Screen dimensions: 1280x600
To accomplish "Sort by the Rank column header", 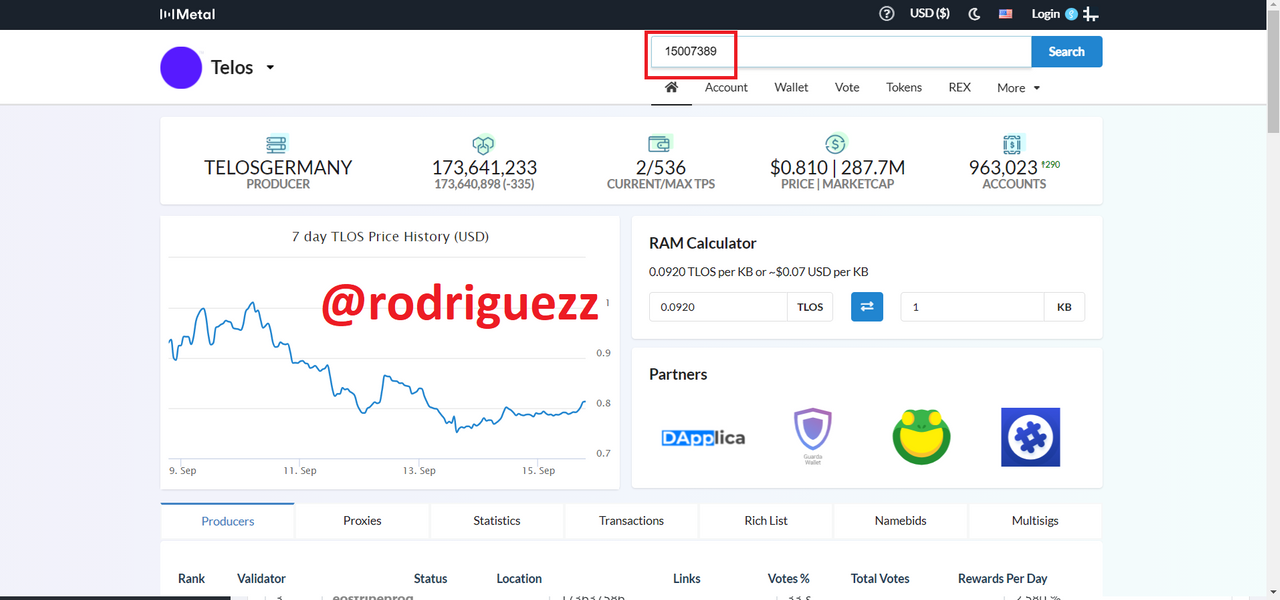I will (x=191, y=579).
